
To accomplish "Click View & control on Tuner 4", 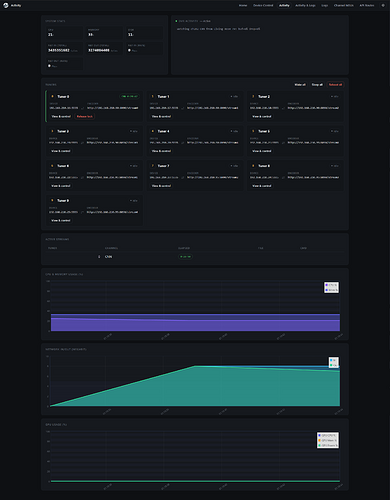I will coord(161,151).
